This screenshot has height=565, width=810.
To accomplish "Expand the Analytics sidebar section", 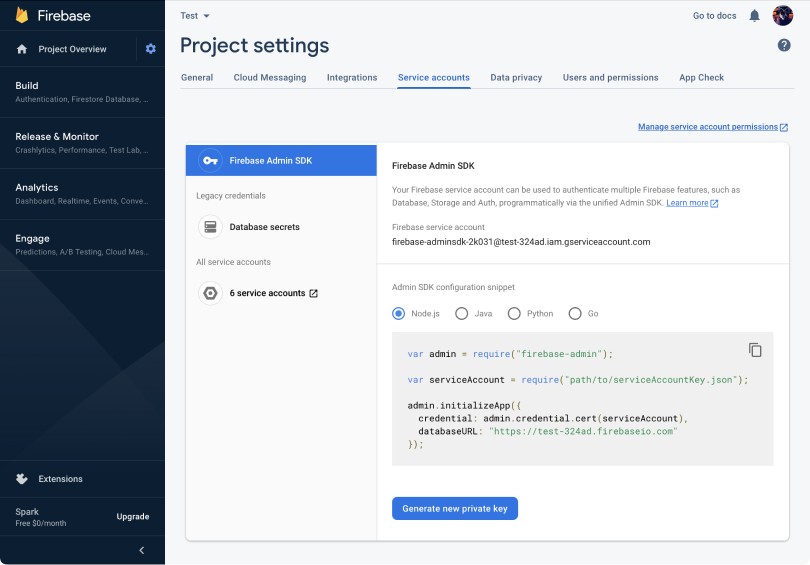I will pos(82,194).
